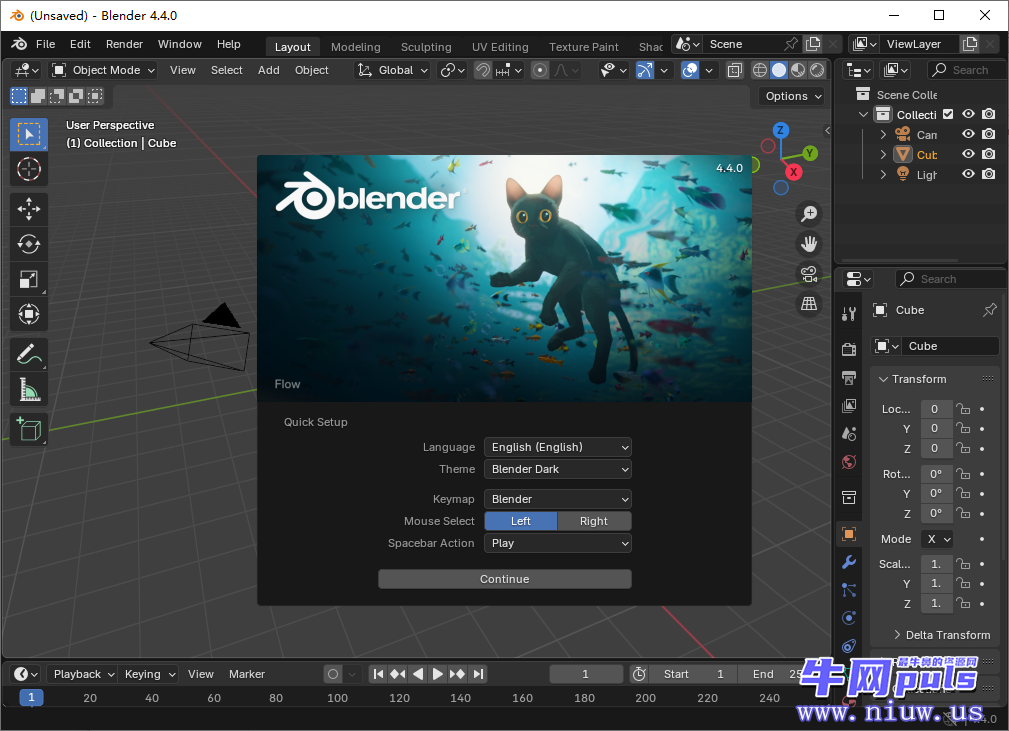Open the Theme dropdown
This screenshot has height=731, width=1009.
(x=558, y=469)
